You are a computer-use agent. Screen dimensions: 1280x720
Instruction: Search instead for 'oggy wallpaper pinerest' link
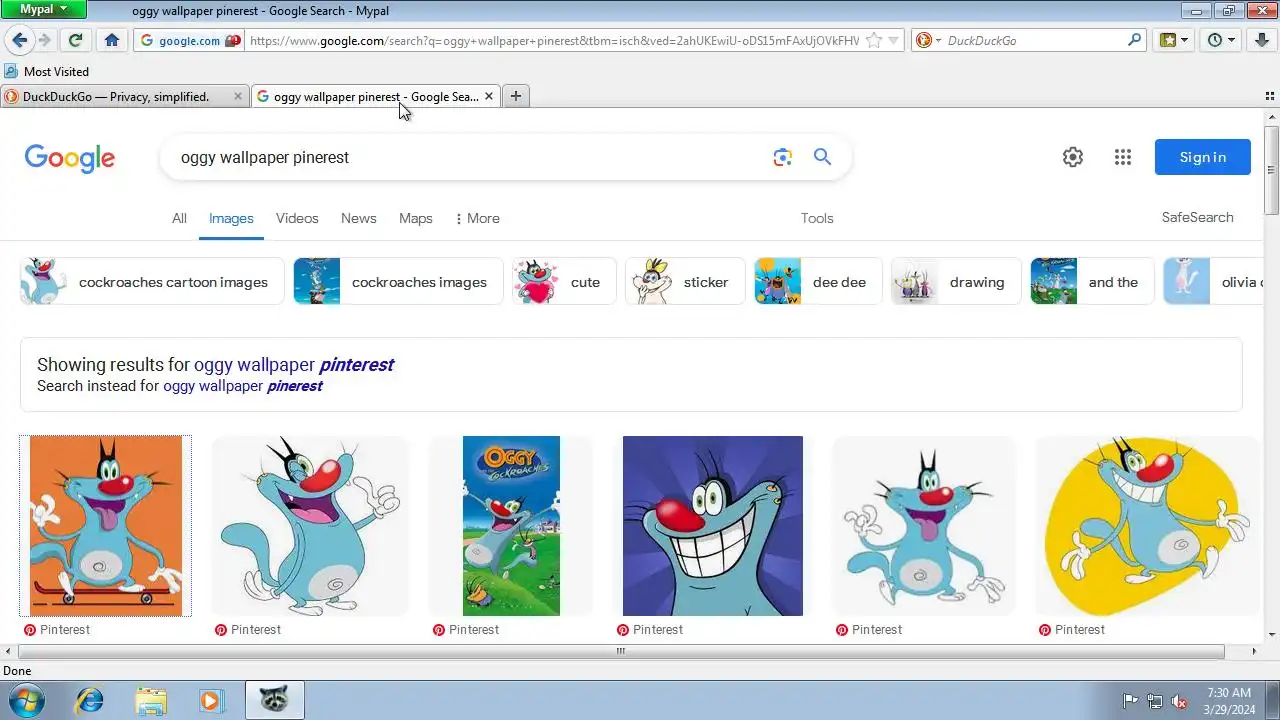242,386
